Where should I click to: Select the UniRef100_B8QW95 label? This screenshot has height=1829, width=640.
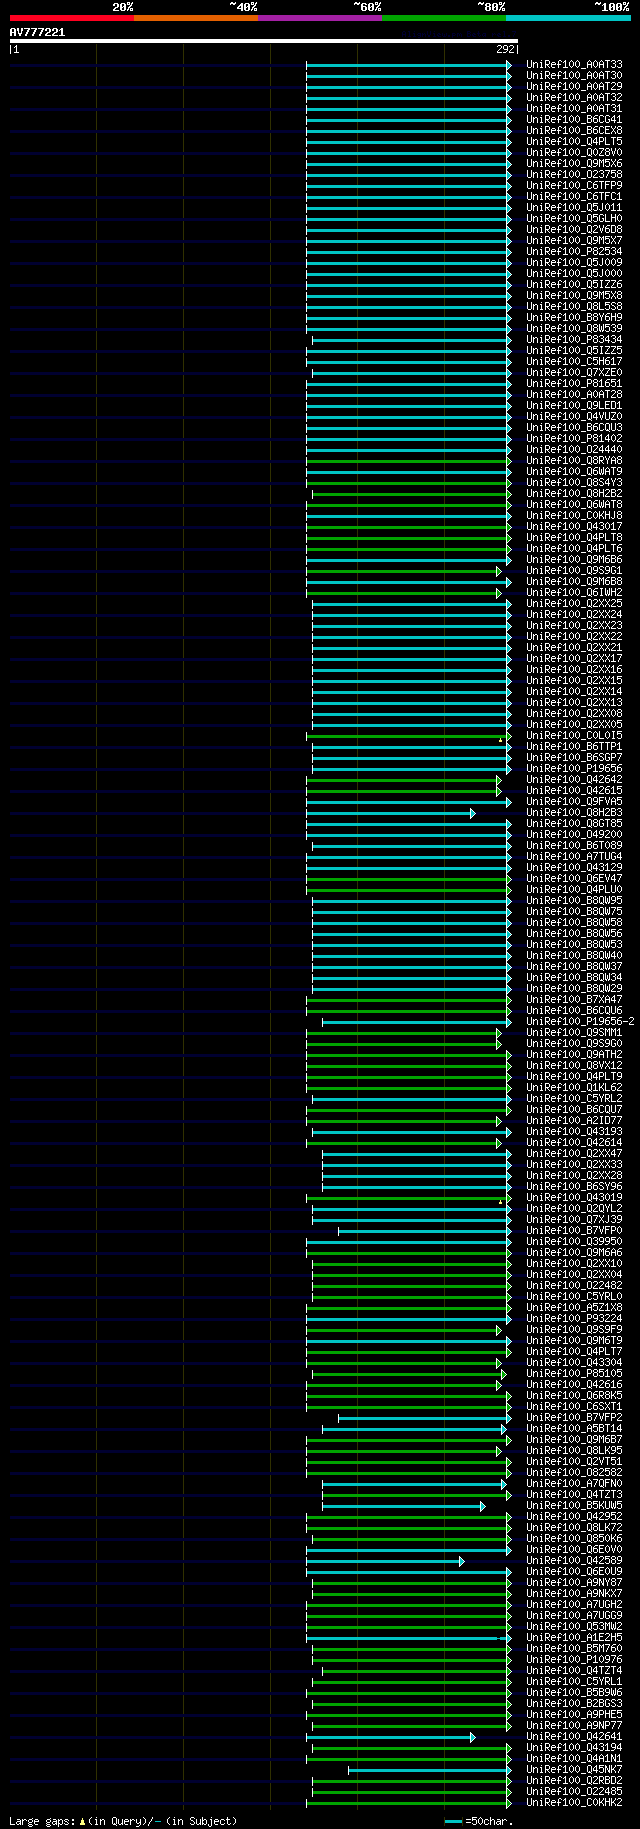click(574, 901)
